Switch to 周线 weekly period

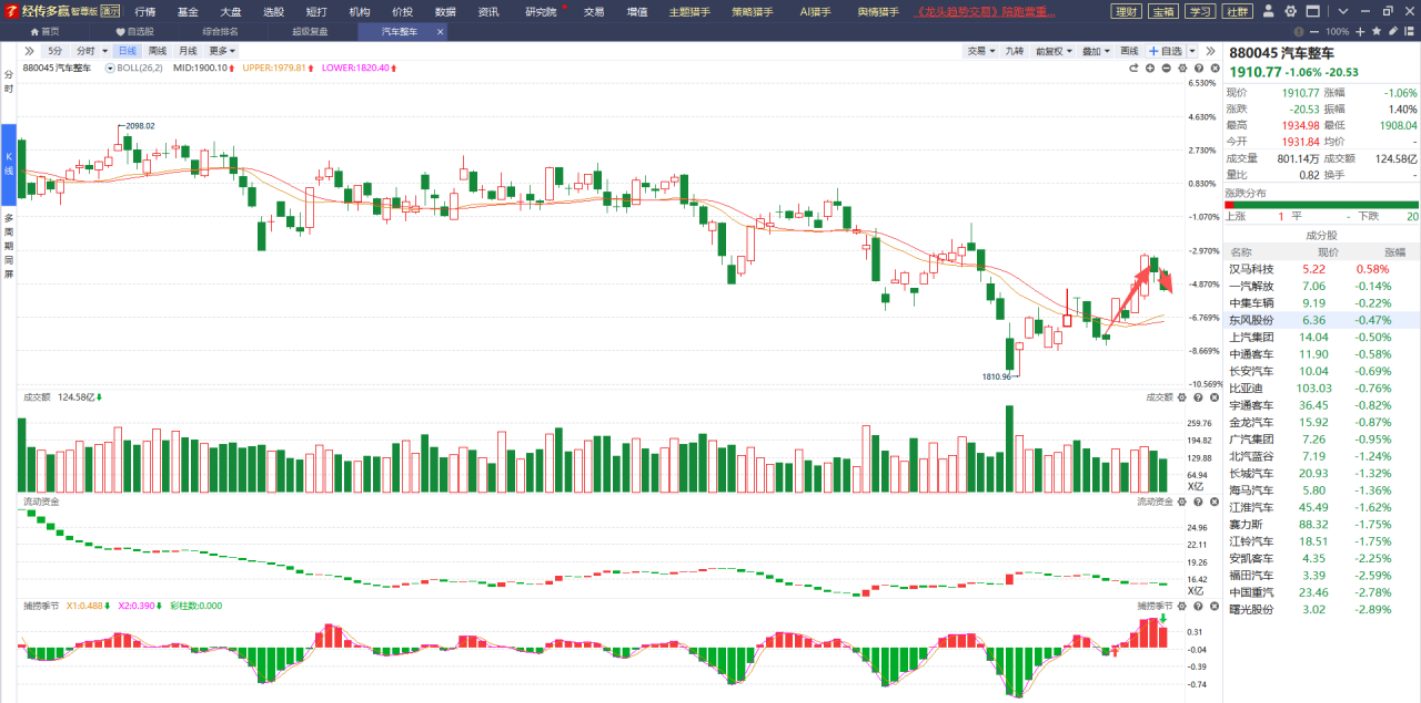[158, 51]
